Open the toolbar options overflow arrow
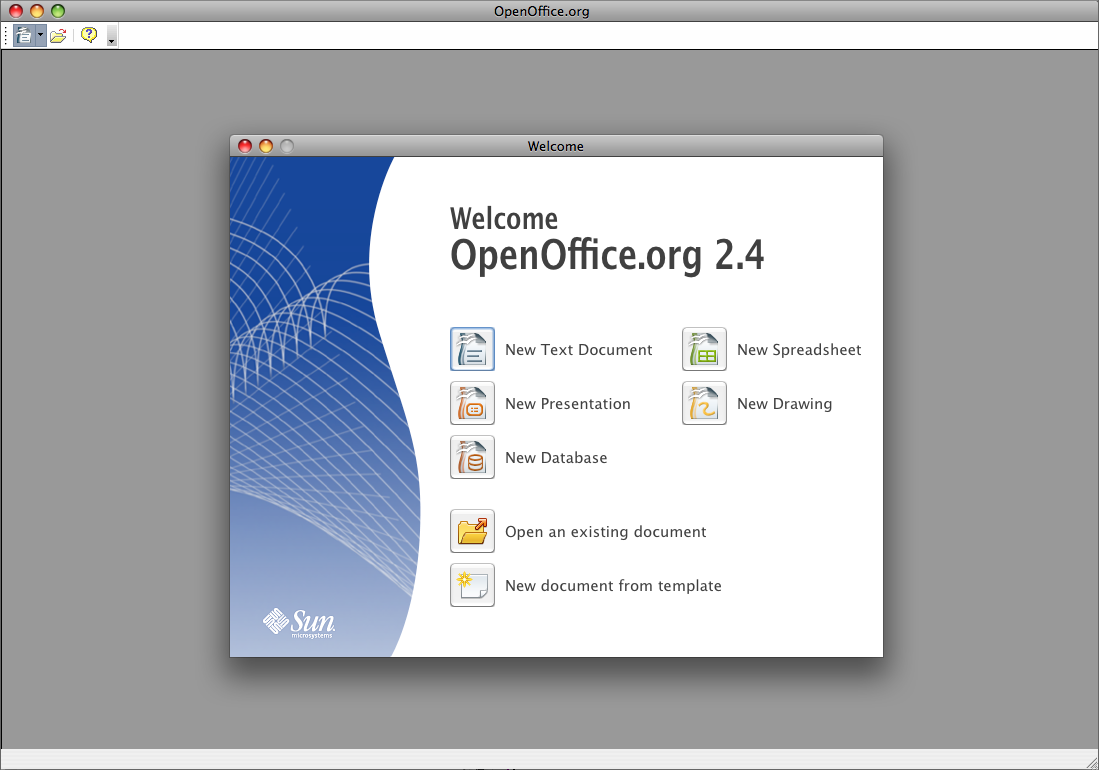The width and height of the screenshot is (1099, 770). [111, 38]
